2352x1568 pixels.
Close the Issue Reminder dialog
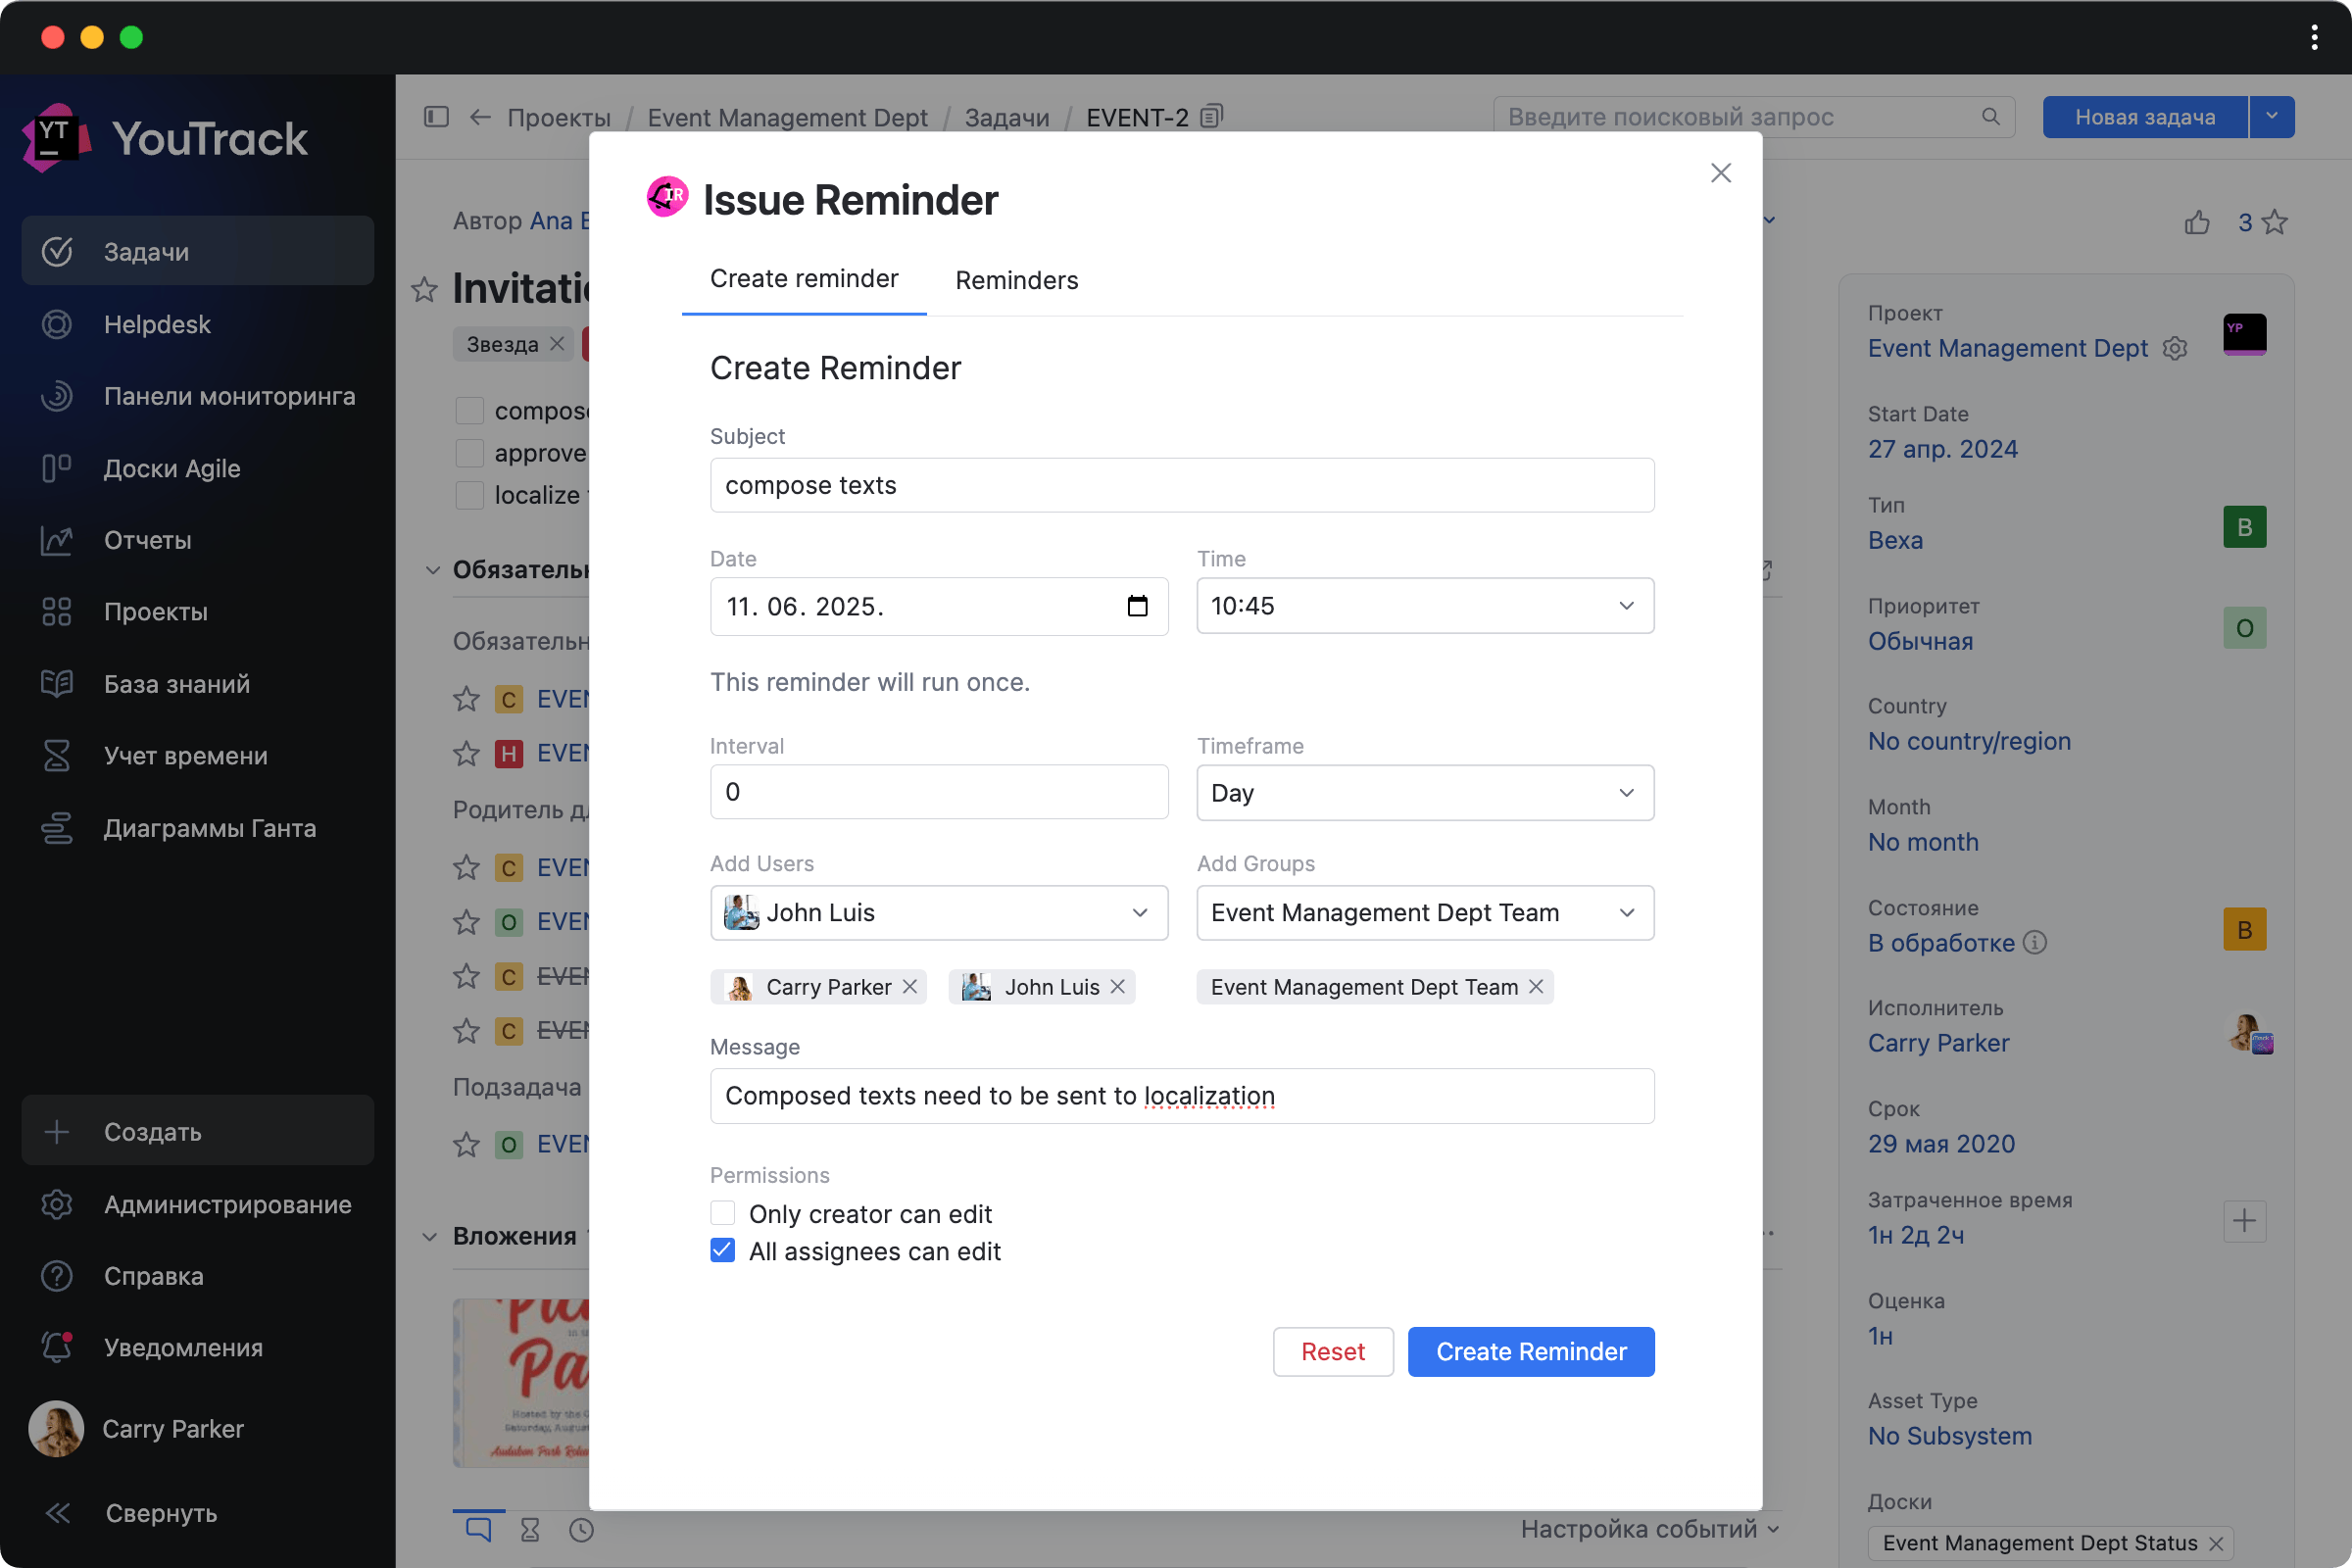tap(1720, 173)
